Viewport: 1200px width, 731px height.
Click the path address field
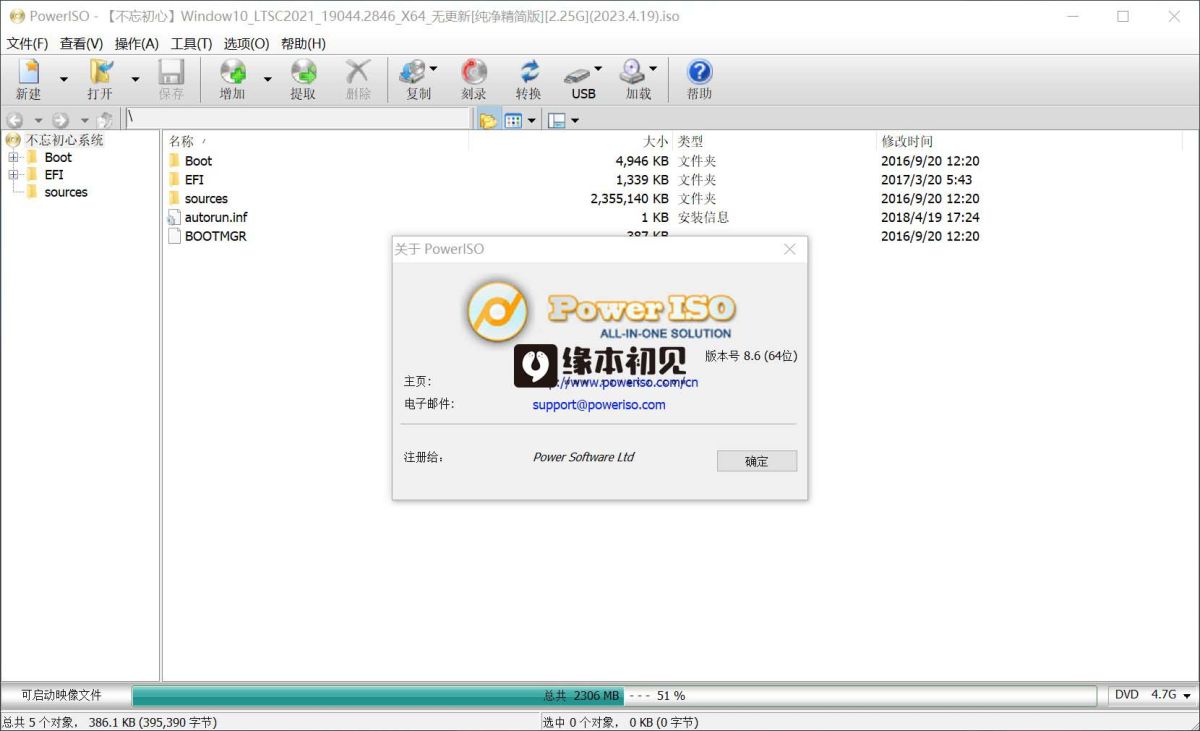298,119
